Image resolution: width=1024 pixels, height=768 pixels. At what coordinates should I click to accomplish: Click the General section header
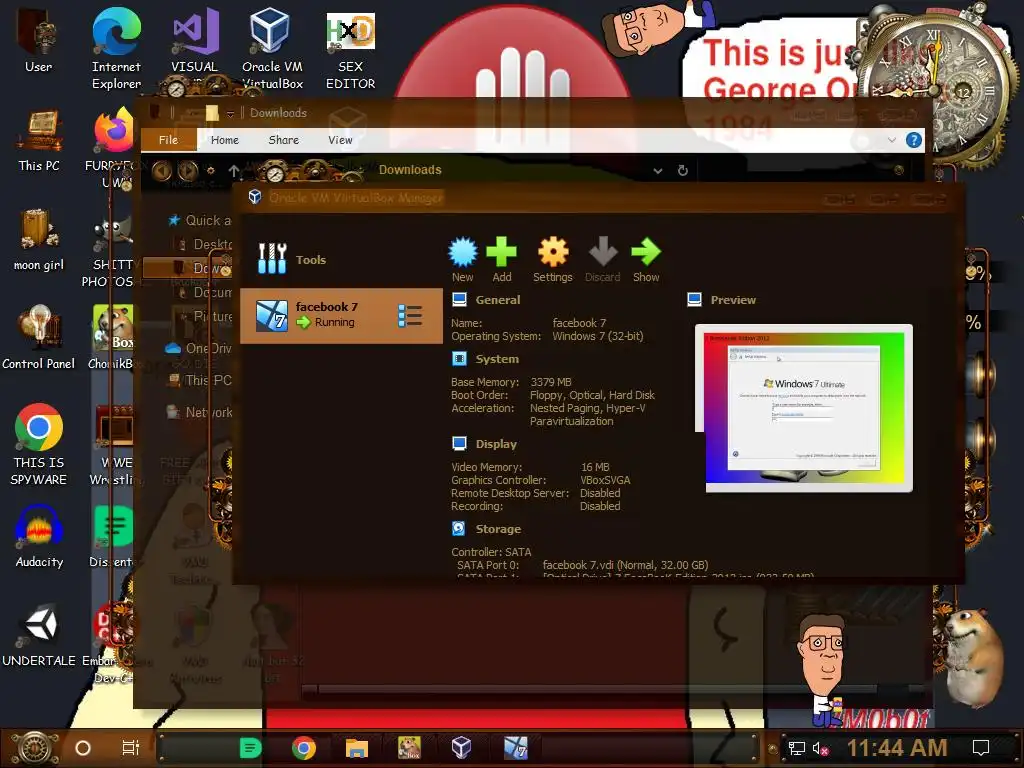(498, 300)
